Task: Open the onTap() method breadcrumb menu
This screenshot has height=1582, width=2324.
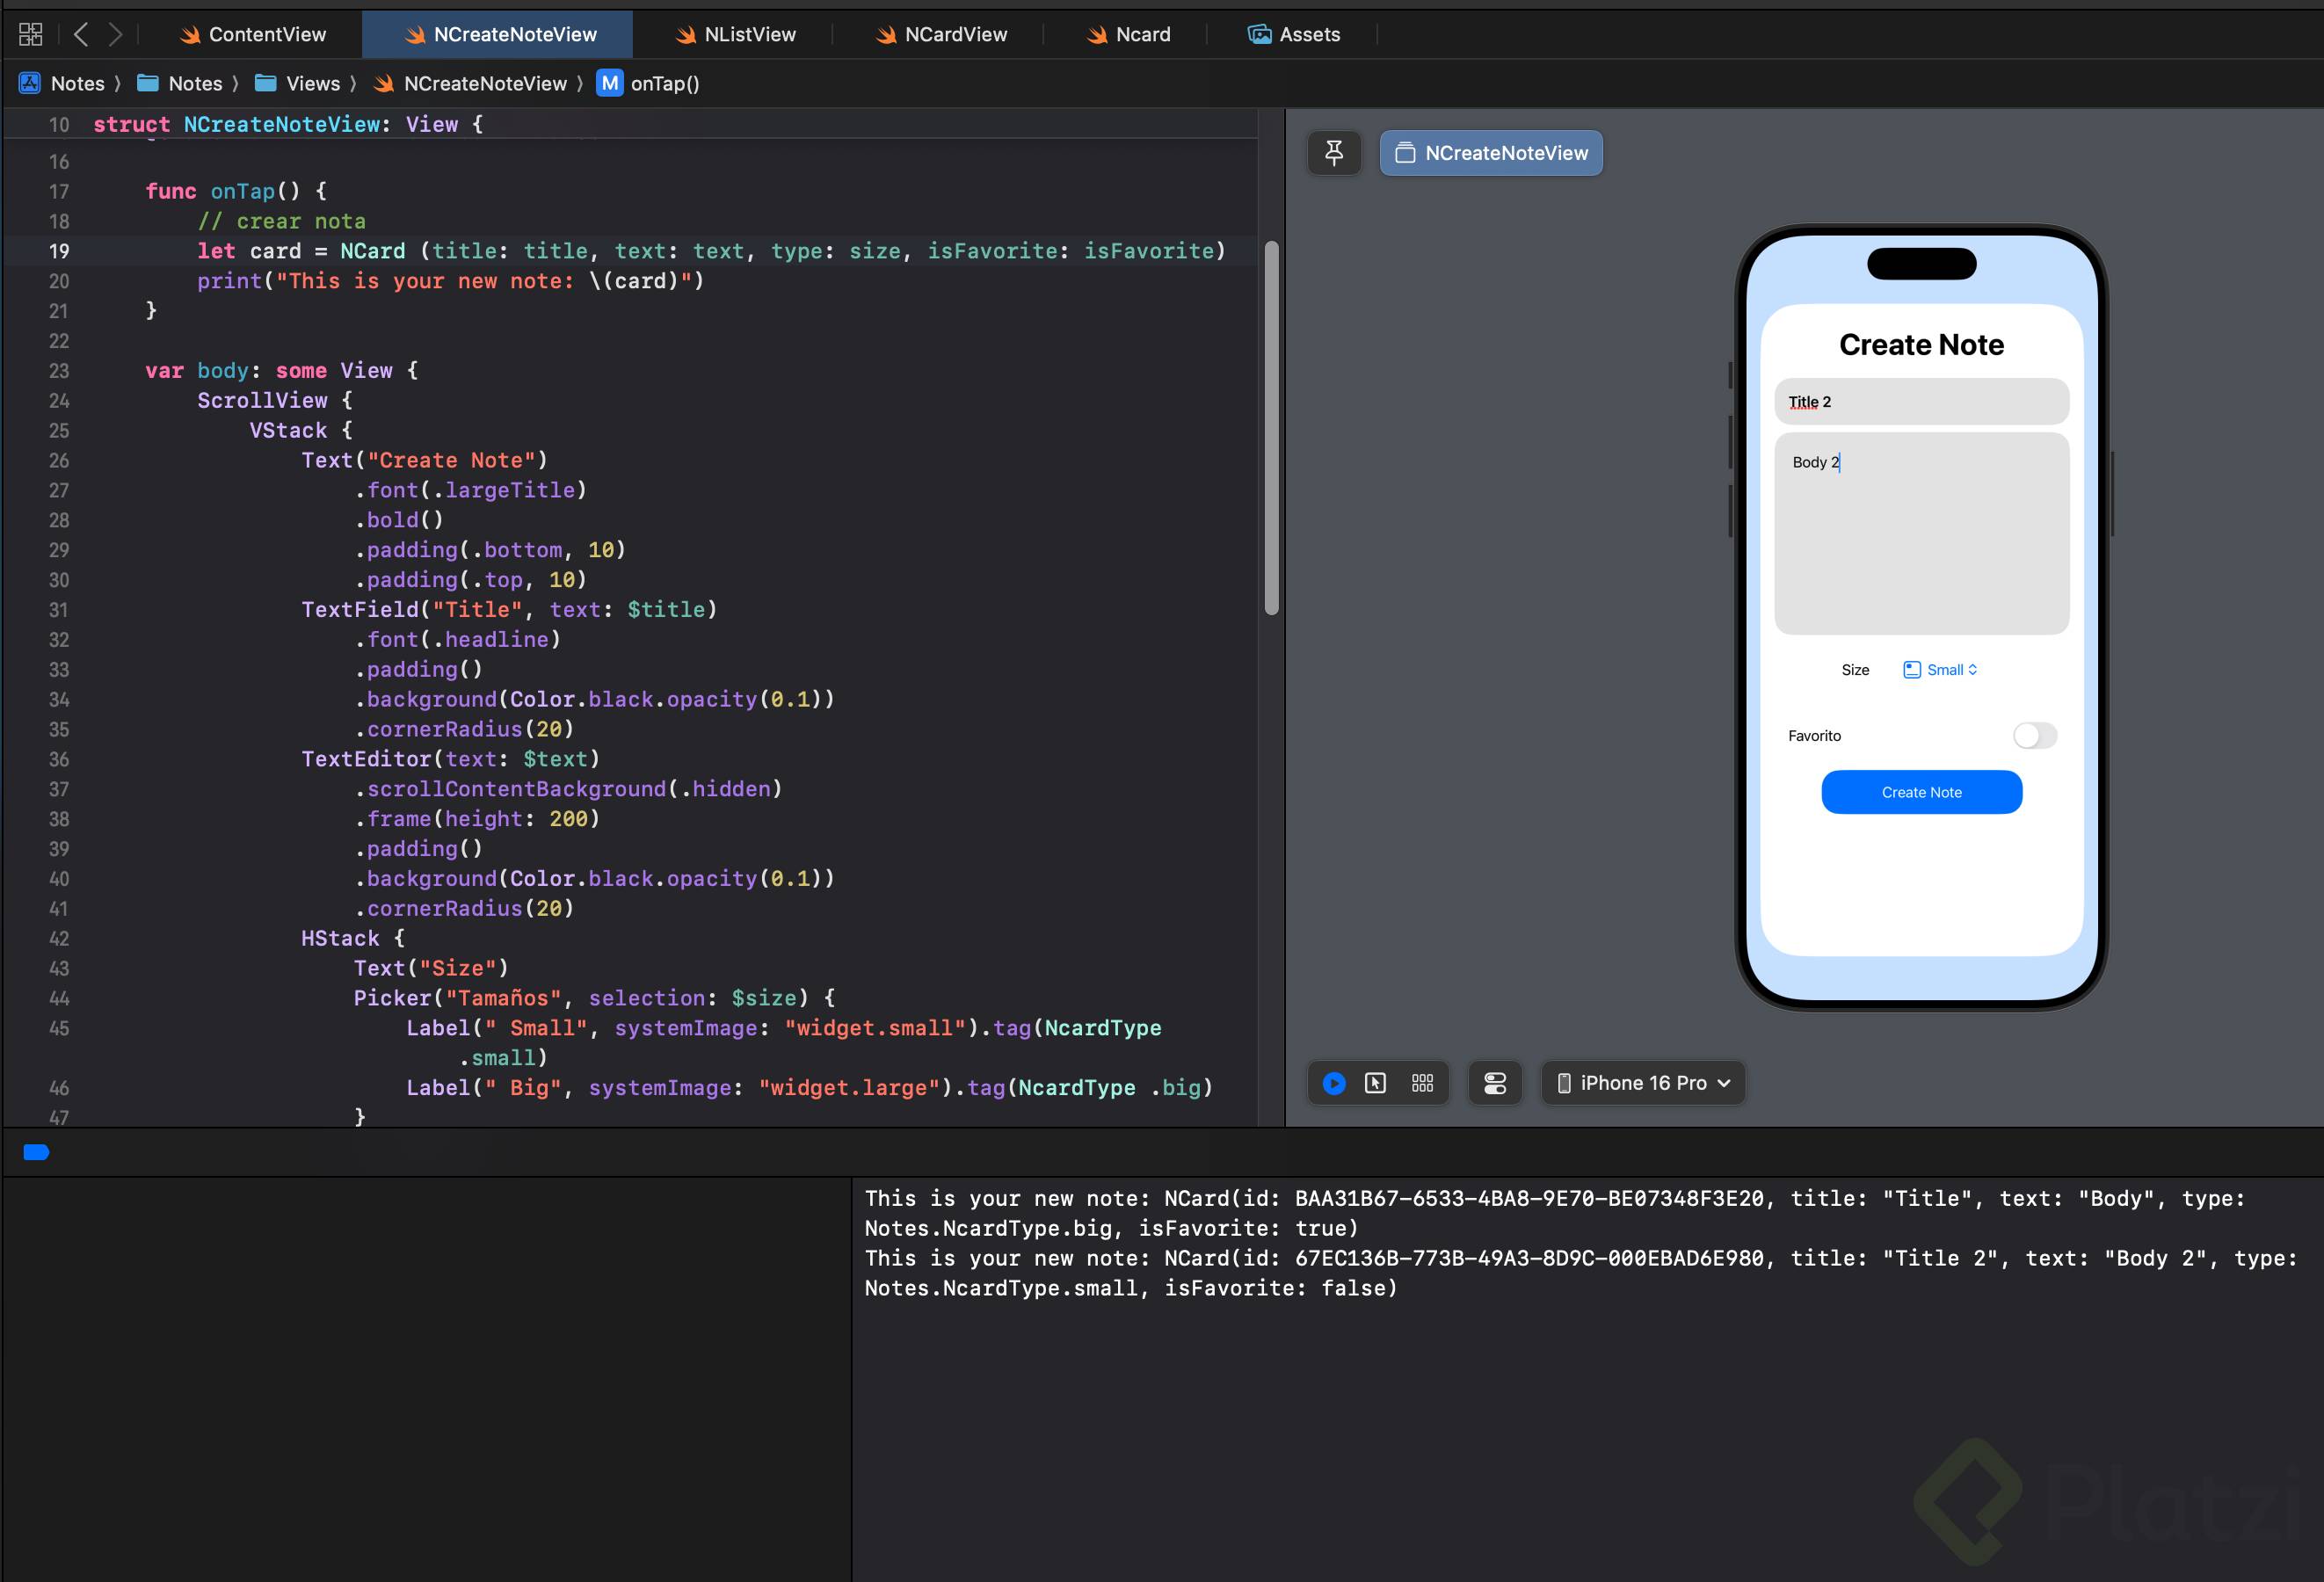Action: point(649,84)
